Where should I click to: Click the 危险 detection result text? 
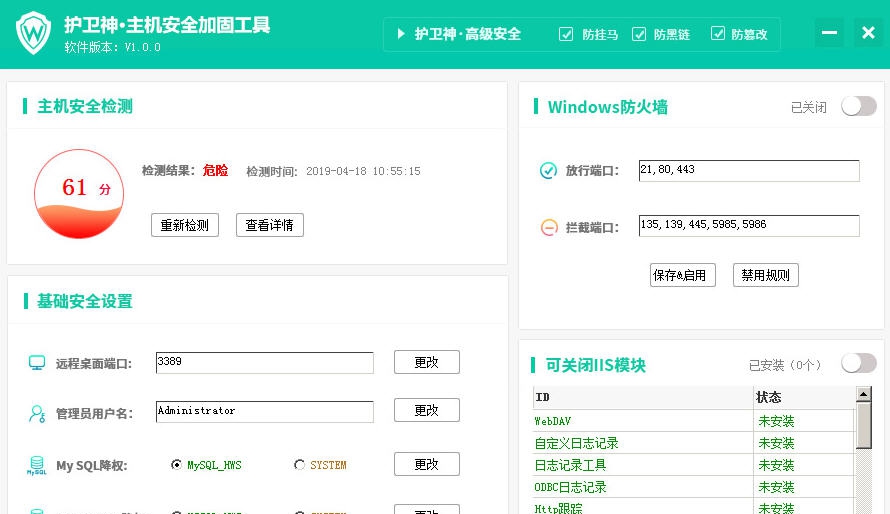[x=215, y=170]
